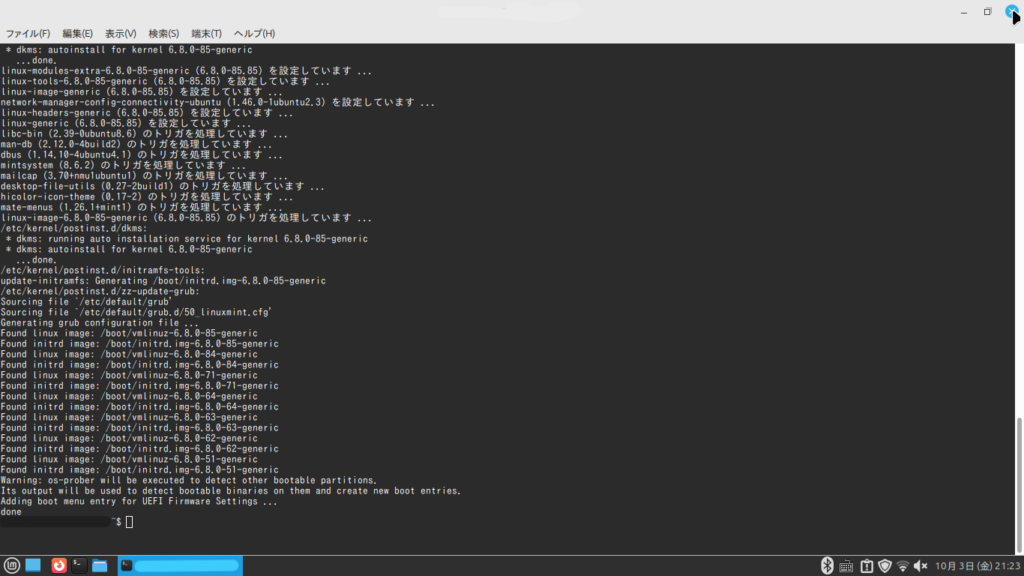1024x576 pixels.
Task: Launch a terminal from the panel launcher
Action: [79, 566]
